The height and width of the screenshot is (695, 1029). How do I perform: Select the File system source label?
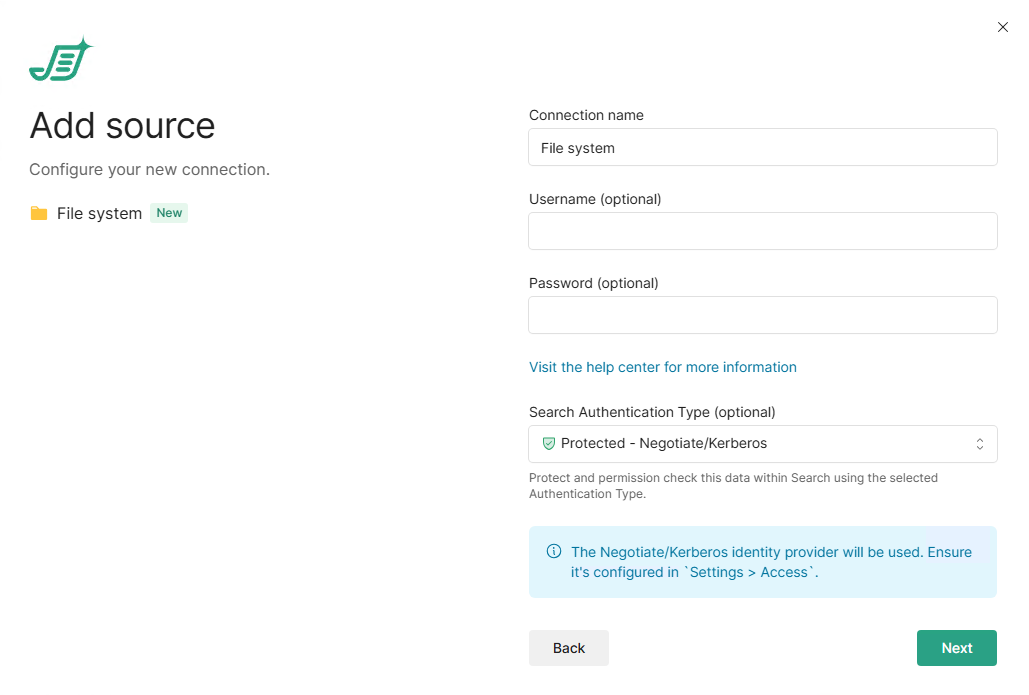[x=99, y=213]
